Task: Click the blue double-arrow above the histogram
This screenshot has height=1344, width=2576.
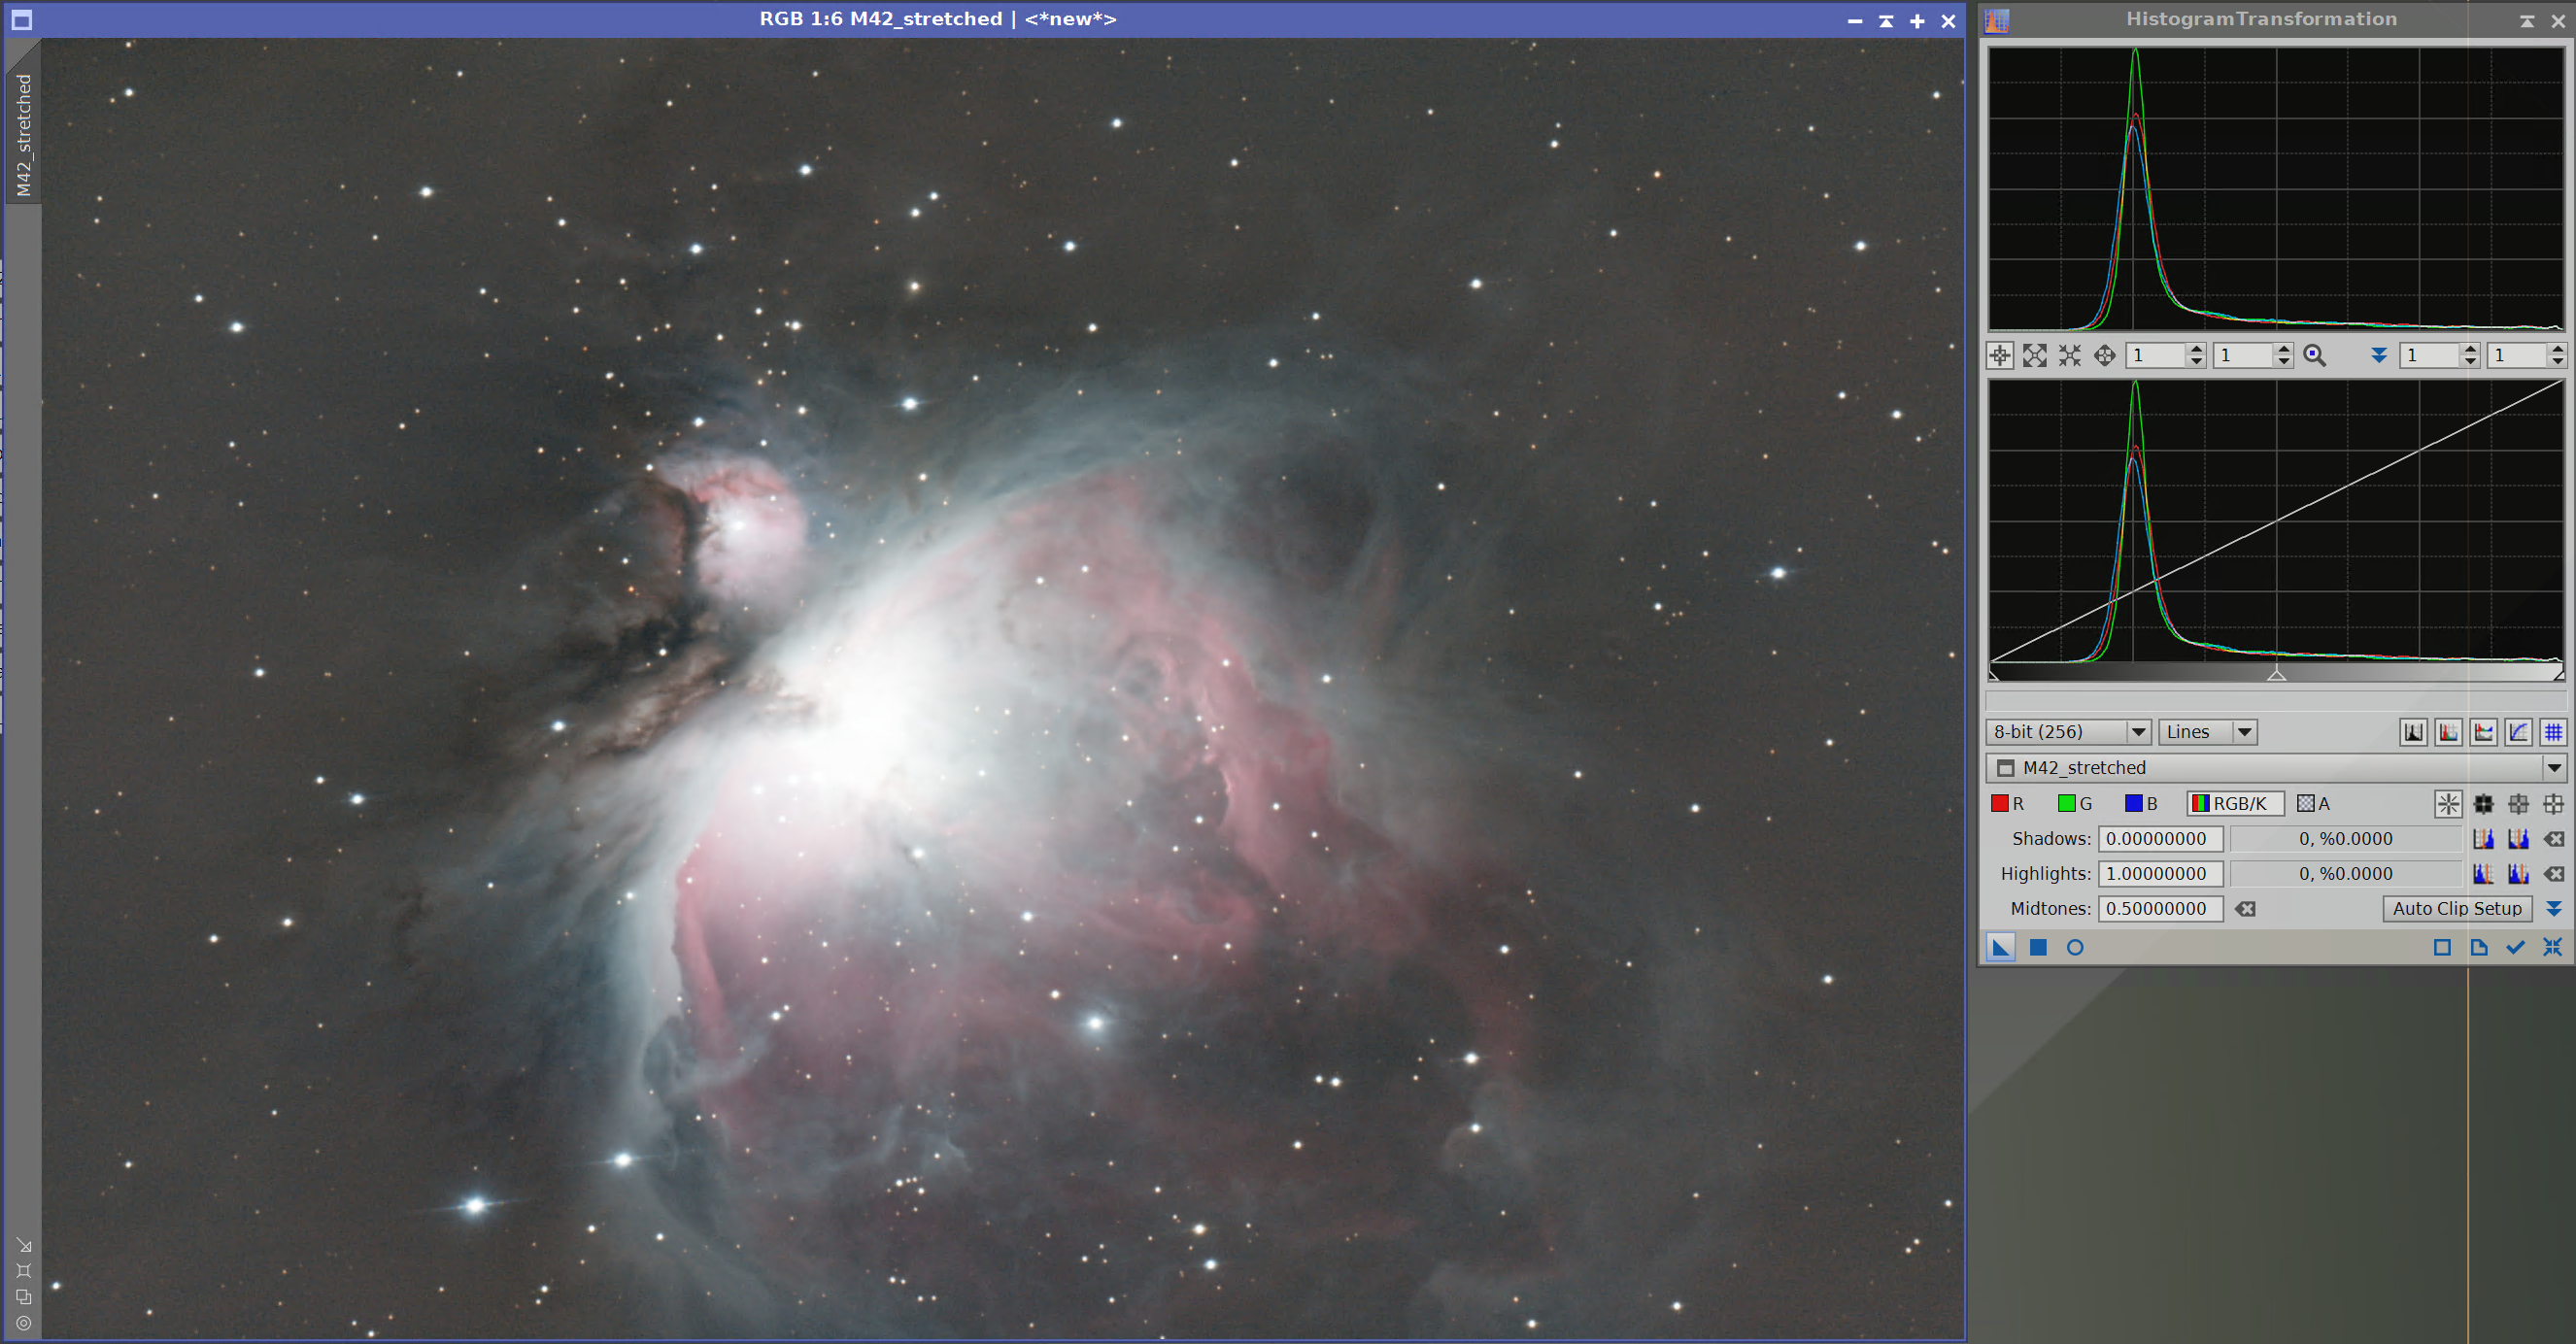Action: click(2379, 355)
